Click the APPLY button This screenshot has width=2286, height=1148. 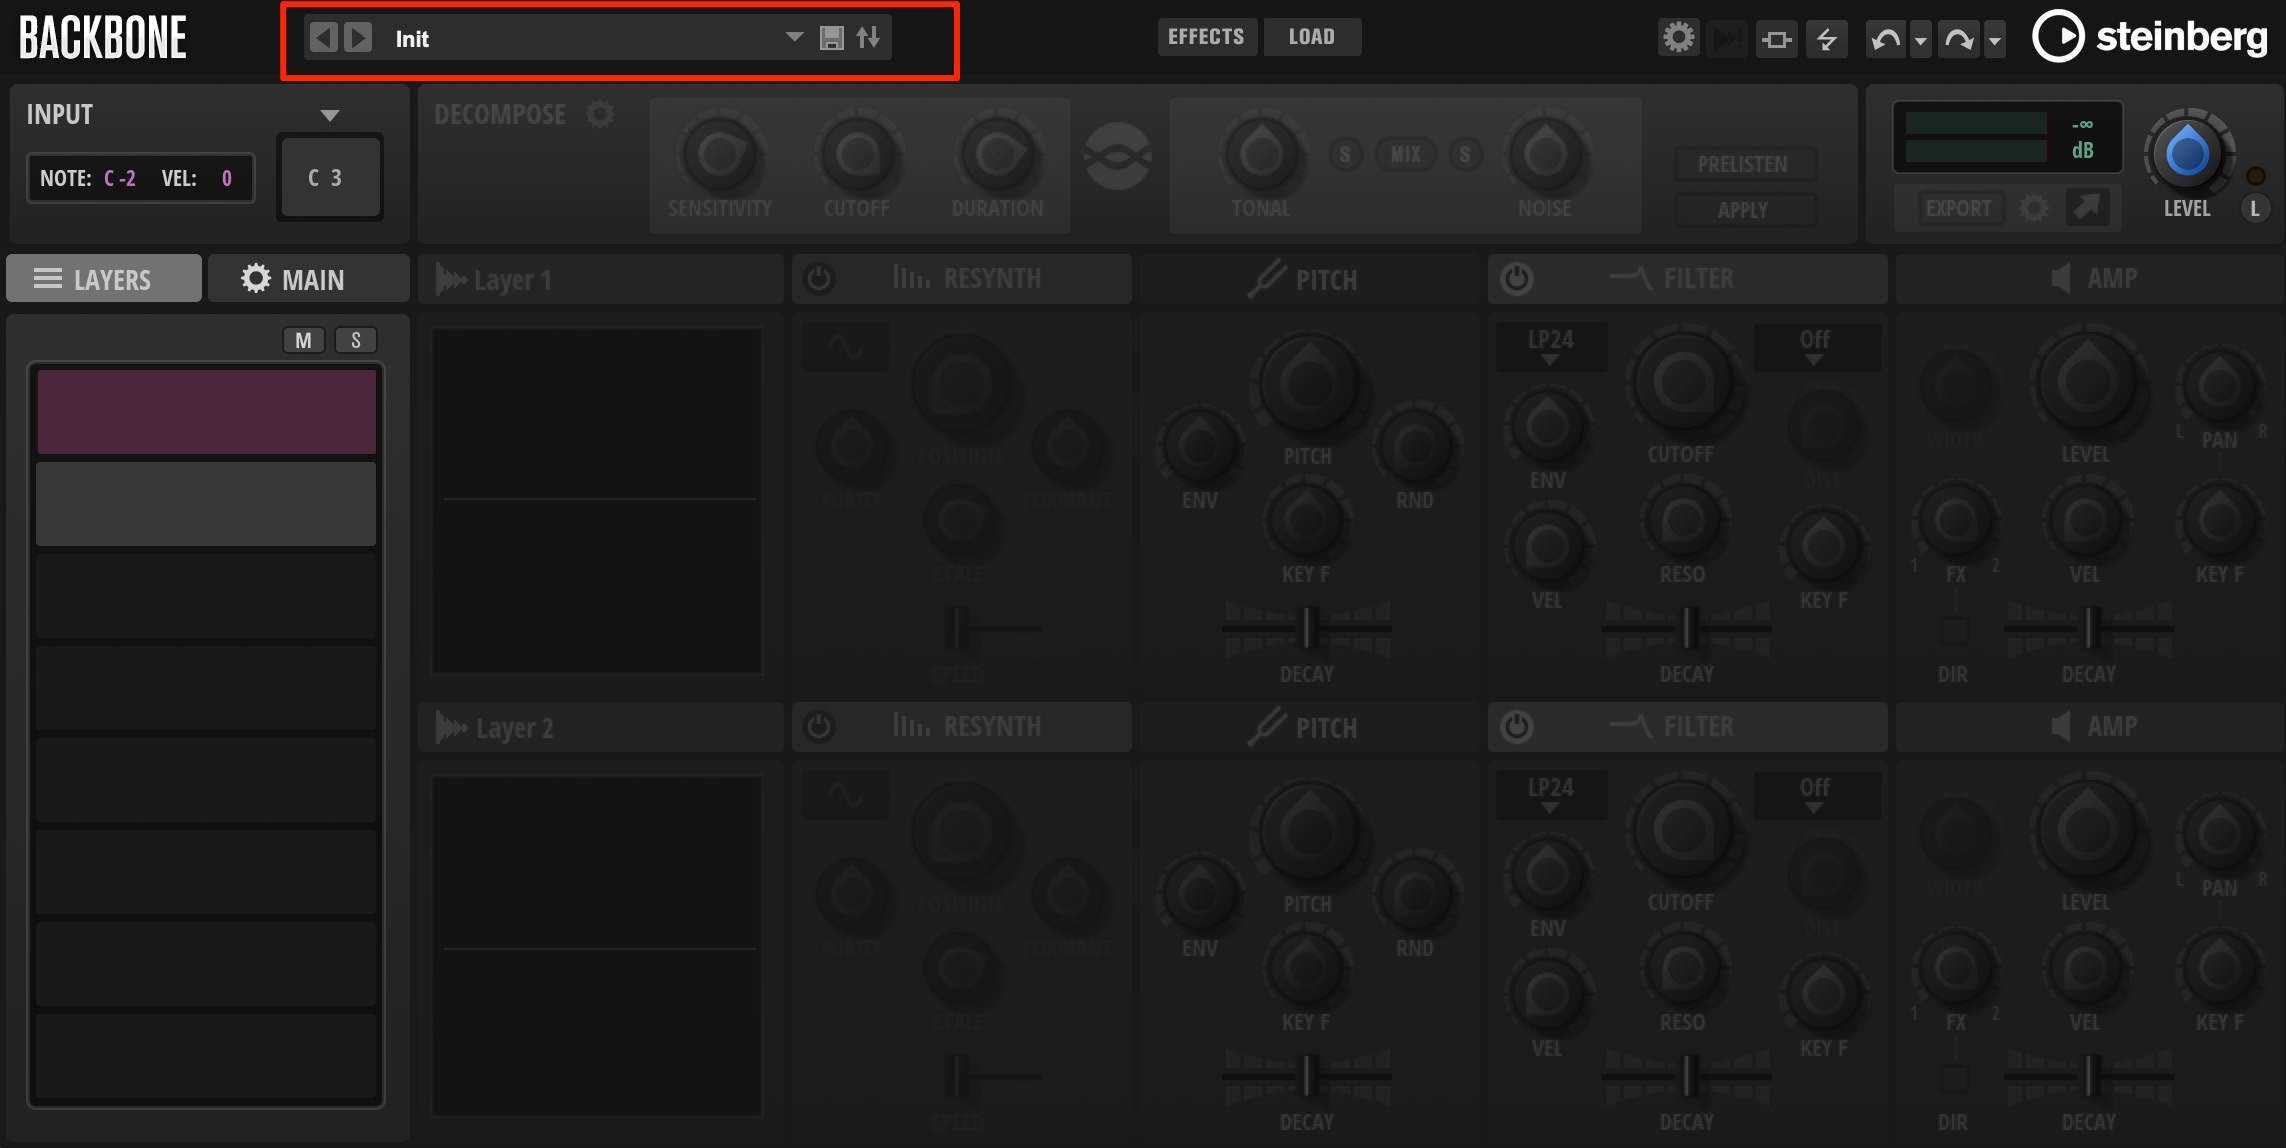(x=1743, y=210)
